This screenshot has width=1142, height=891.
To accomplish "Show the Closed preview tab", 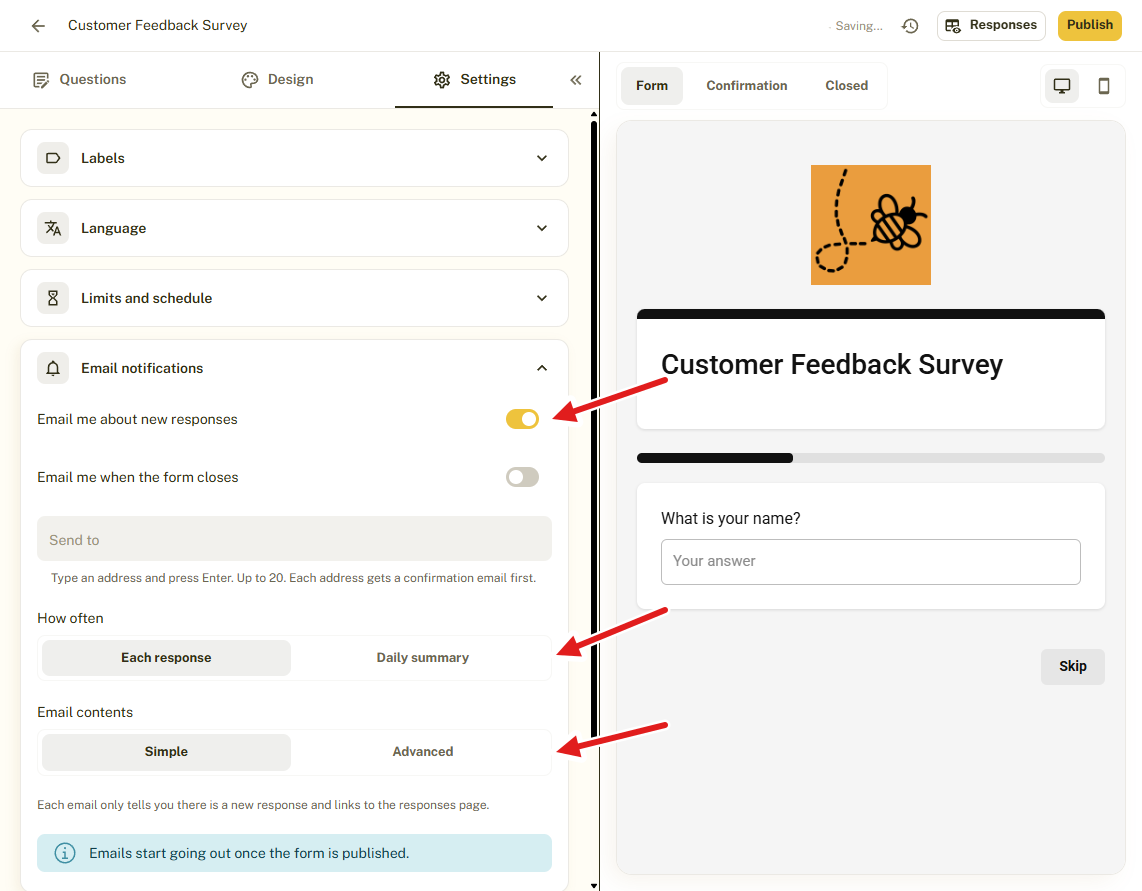I will tap(846, 86).
